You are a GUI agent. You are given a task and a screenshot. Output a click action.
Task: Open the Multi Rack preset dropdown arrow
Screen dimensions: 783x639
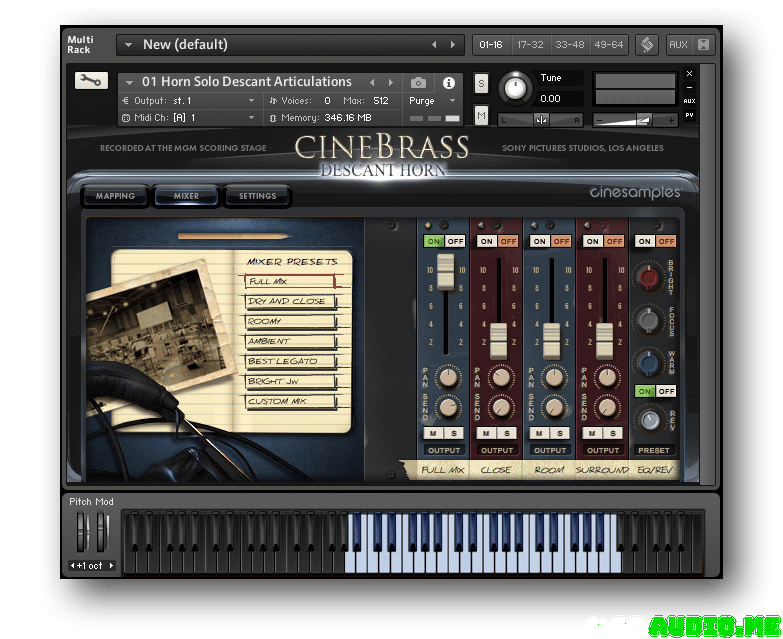tap(127, 45)
